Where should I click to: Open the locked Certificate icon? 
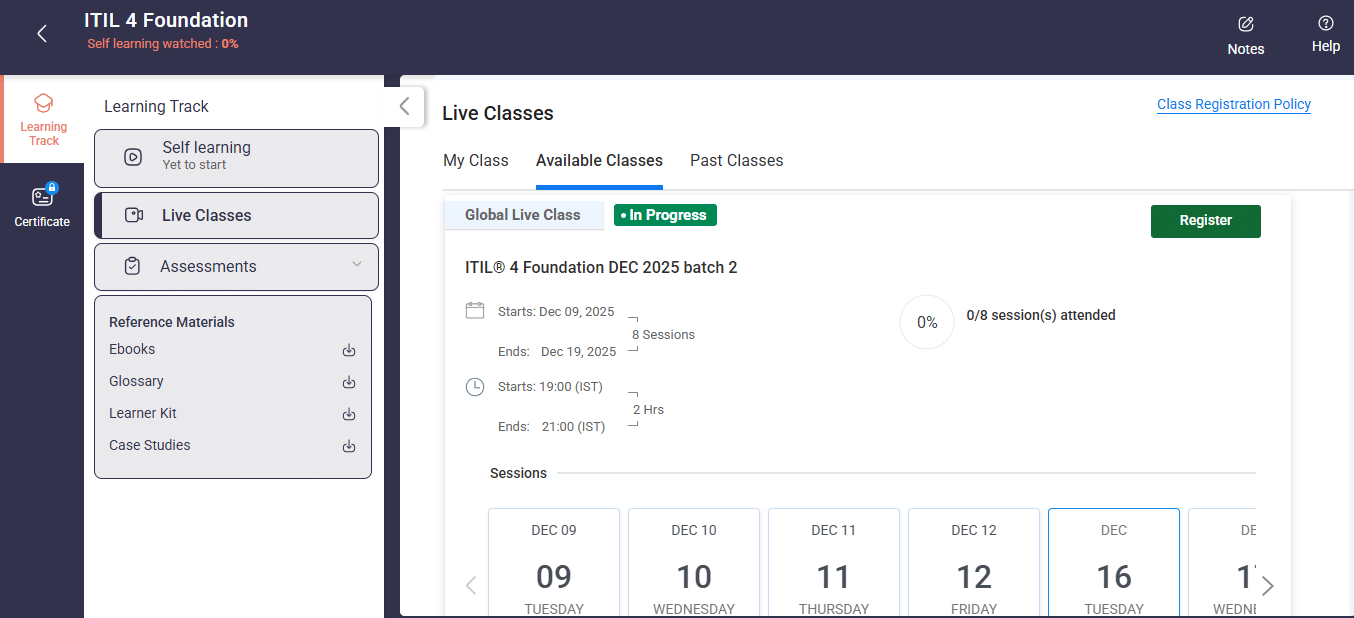(x=42, y=197)
